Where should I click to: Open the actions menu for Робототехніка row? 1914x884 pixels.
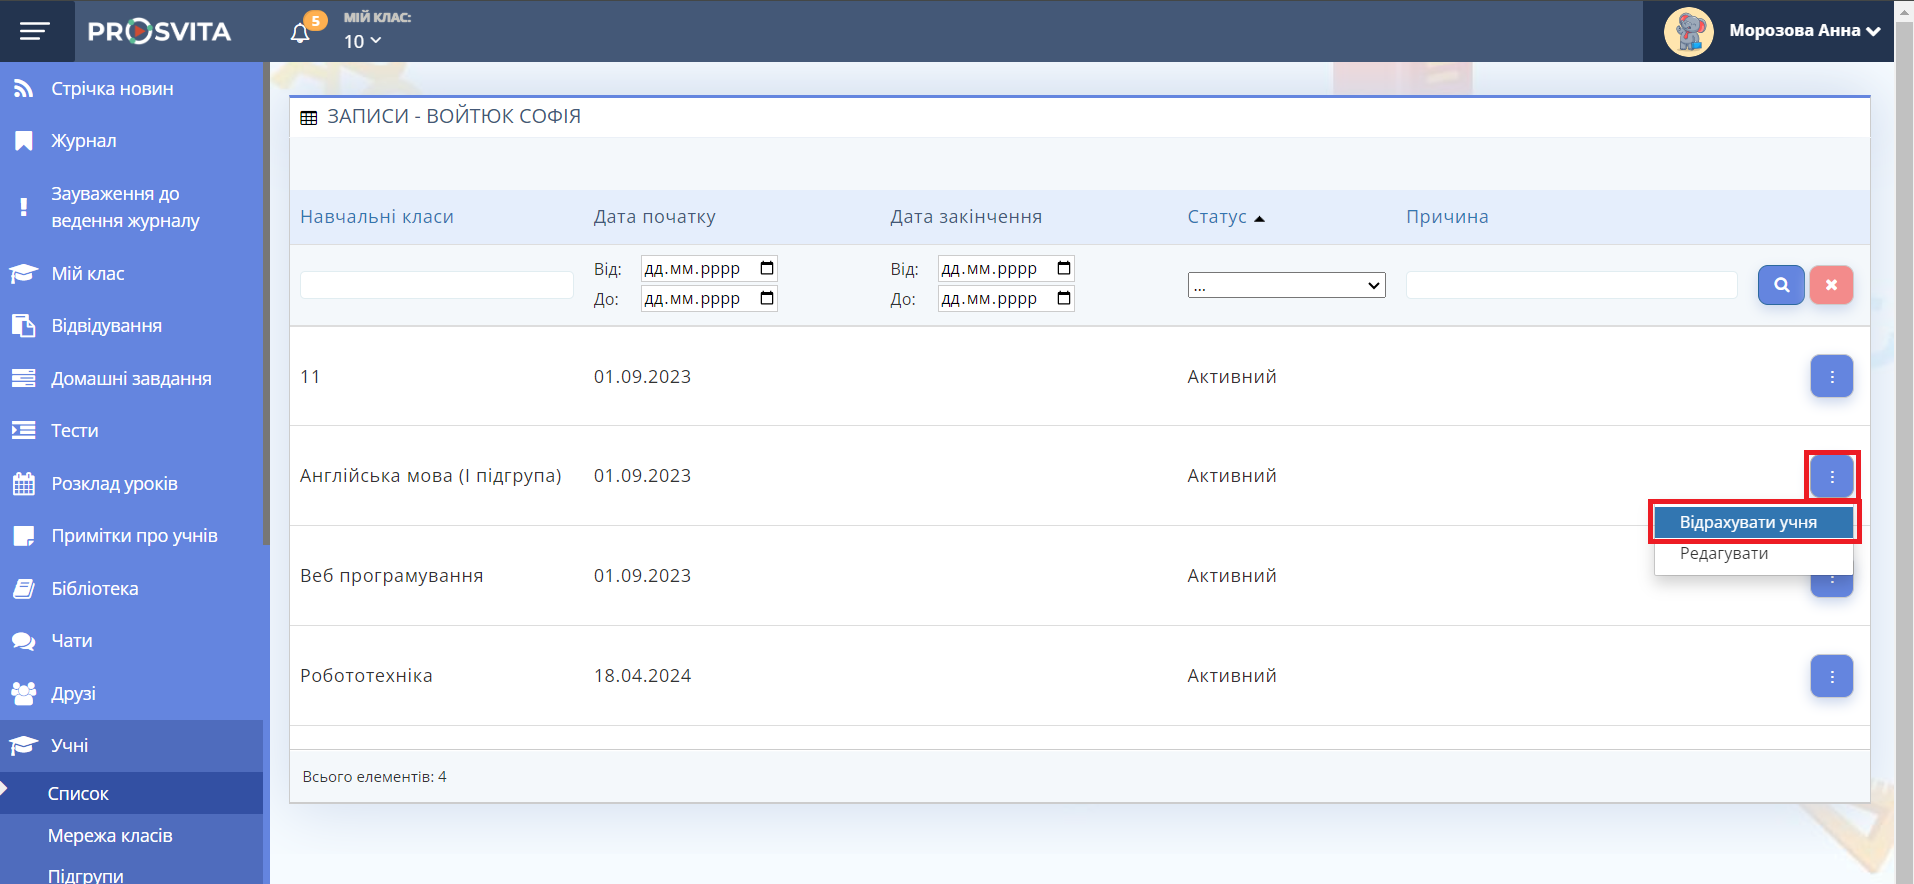(1831, 677)
